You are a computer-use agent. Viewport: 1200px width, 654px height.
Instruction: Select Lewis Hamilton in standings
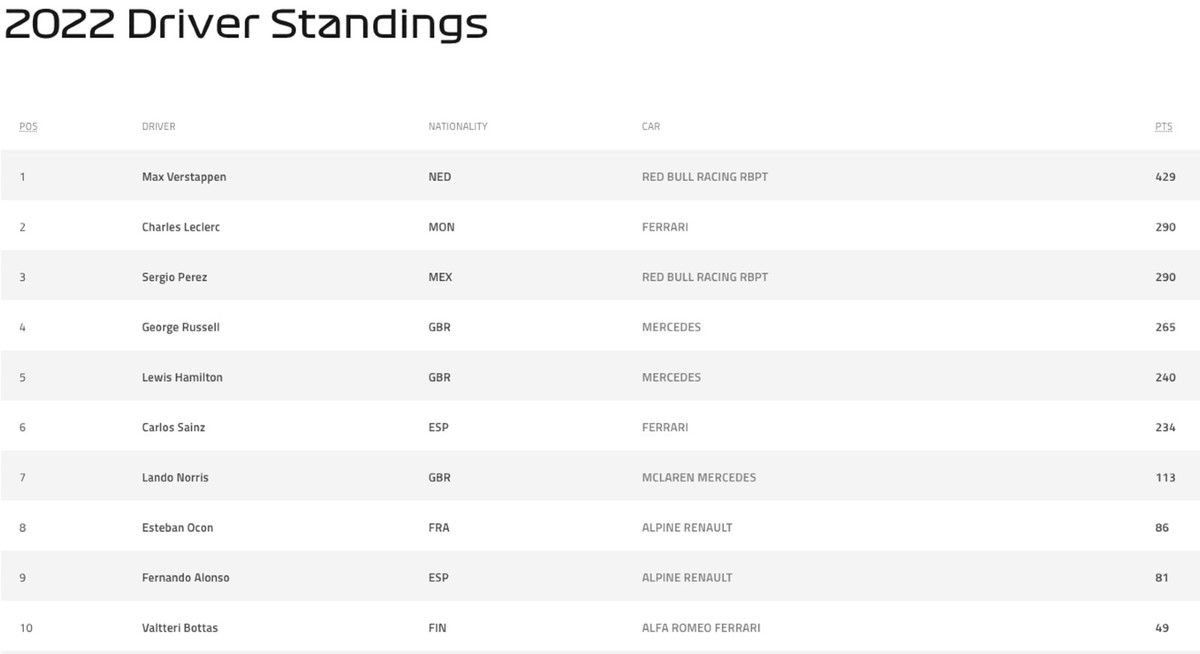point(182,377)
